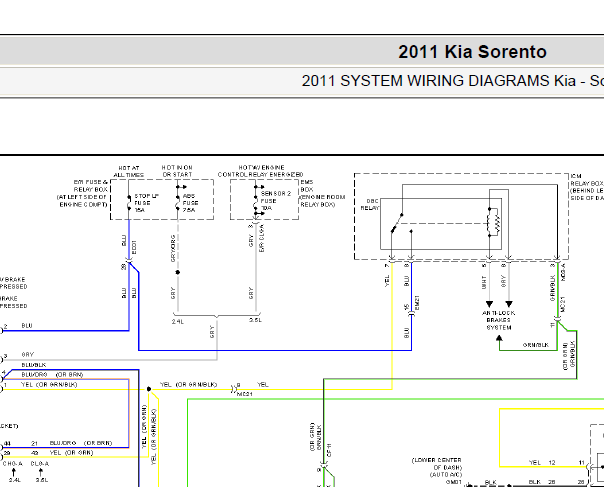Screen dimensions: 604x487
Task: Select the "M02-A" connector label
Action: 563,272
